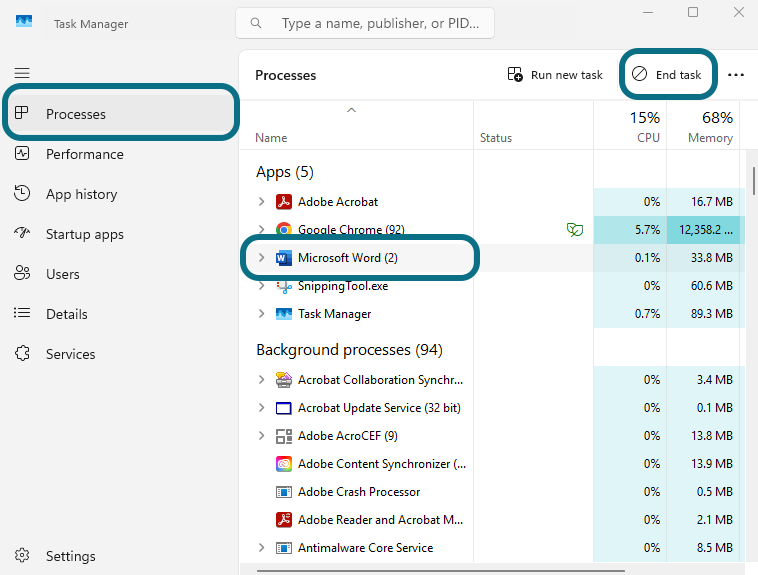Click the vertical scrollbar thumb
The image size is (758, 575).
coord(754,180)
